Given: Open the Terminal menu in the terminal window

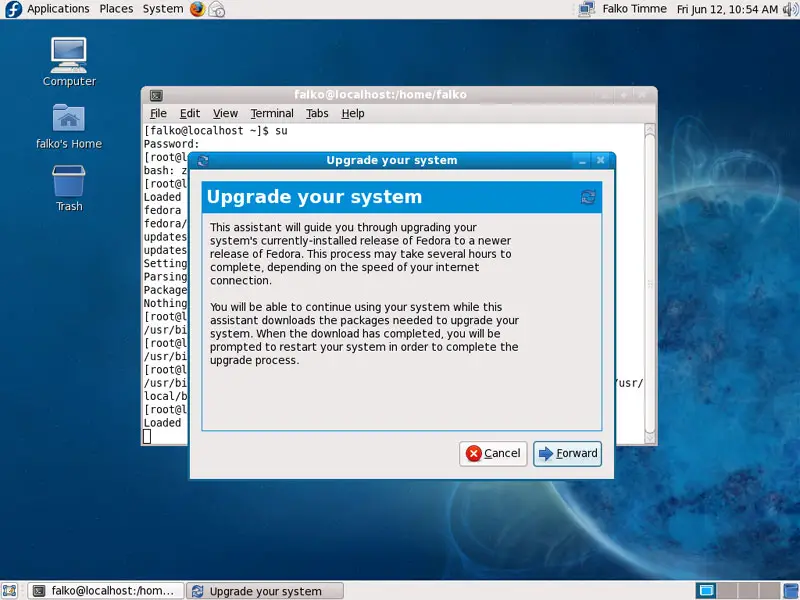Looking at the screenshot, I should [x=272, y=113].
